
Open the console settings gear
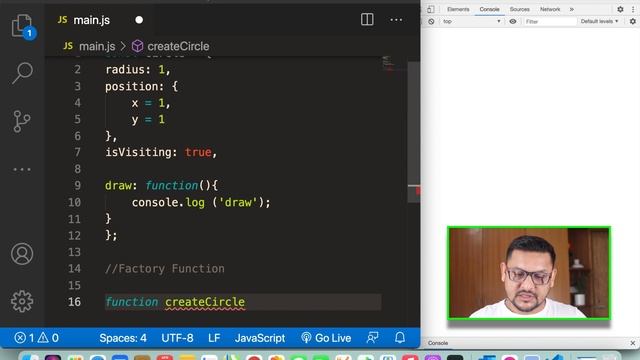pyautogui.click(x=633, y=21)
